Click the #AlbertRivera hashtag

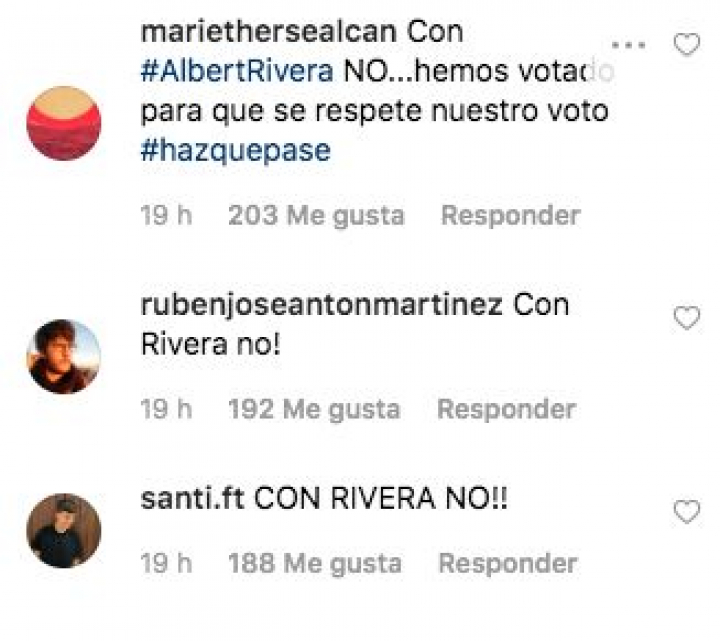click(237, 71)
